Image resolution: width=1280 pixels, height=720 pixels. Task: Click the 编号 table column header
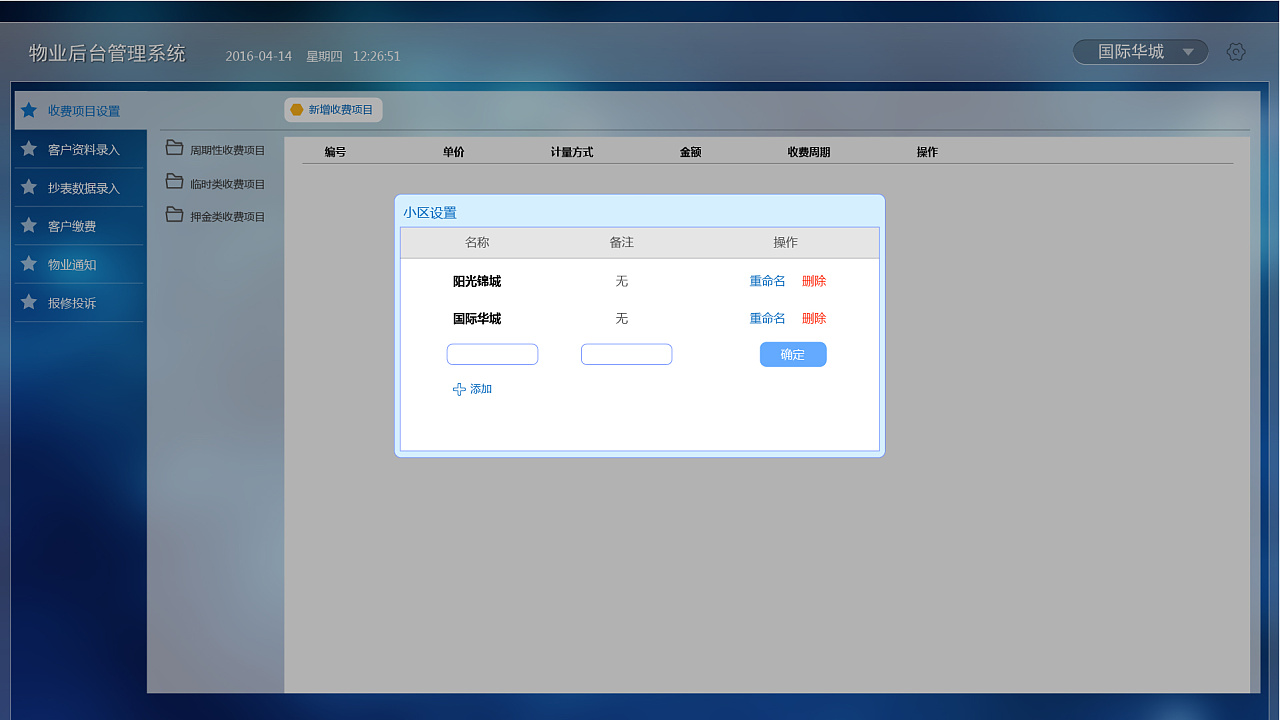(335, 152)
